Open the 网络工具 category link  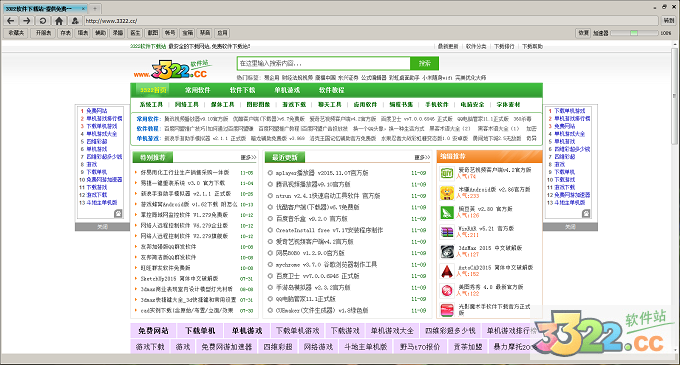[x=187, y=104]
